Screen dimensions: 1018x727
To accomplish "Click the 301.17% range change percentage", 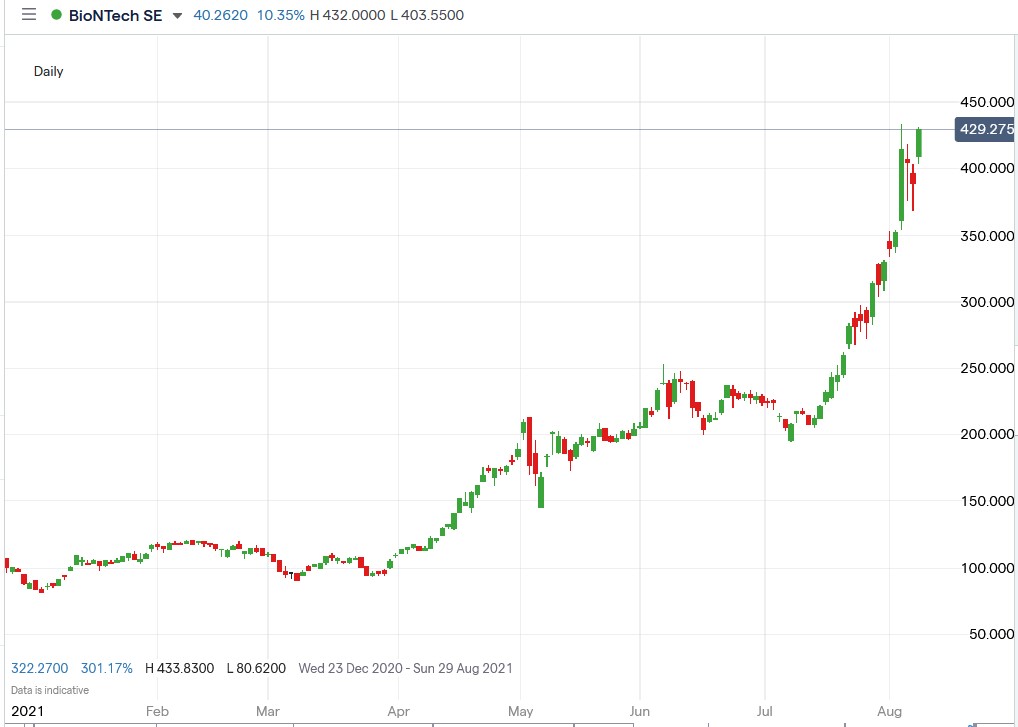I will tap(107, 668).
